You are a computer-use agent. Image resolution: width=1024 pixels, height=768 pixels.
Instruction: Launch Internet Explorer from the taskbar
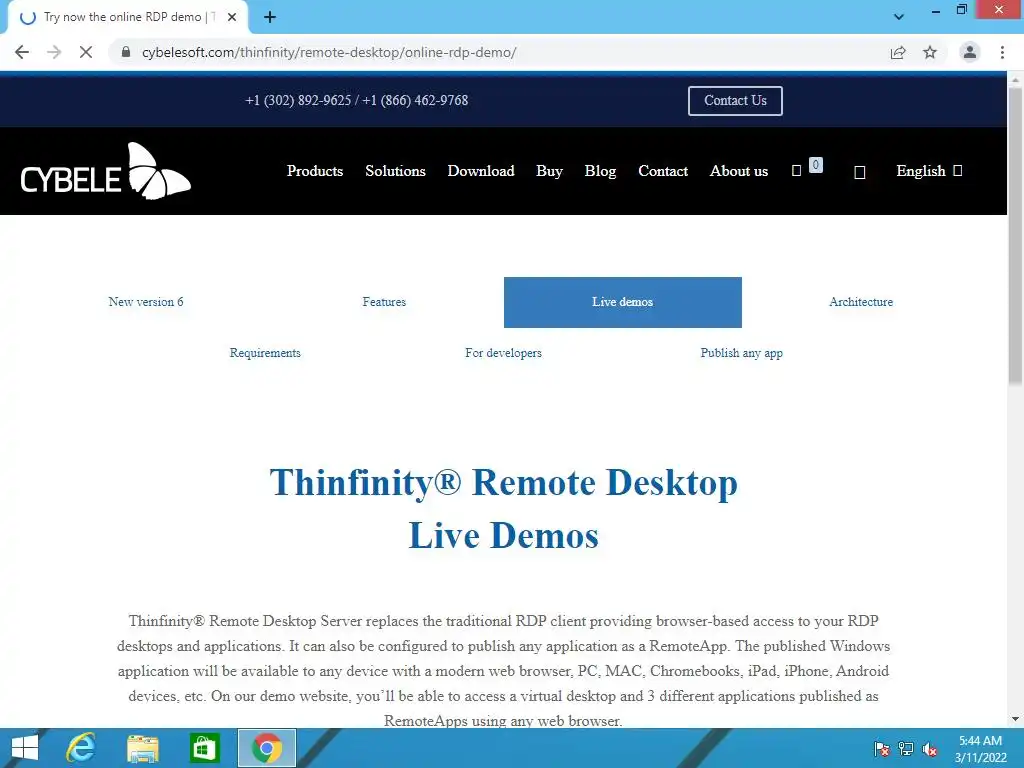pos(81,748)
